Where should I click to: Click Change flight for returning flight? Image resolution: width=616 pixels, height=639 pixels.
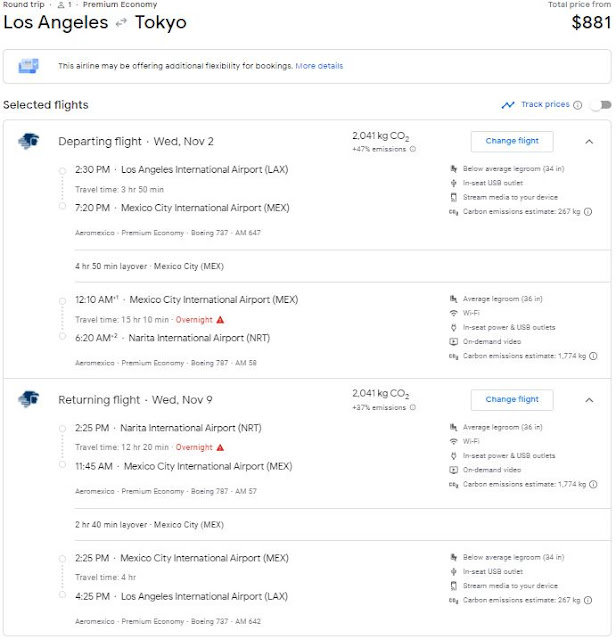[x=511, y=400]
